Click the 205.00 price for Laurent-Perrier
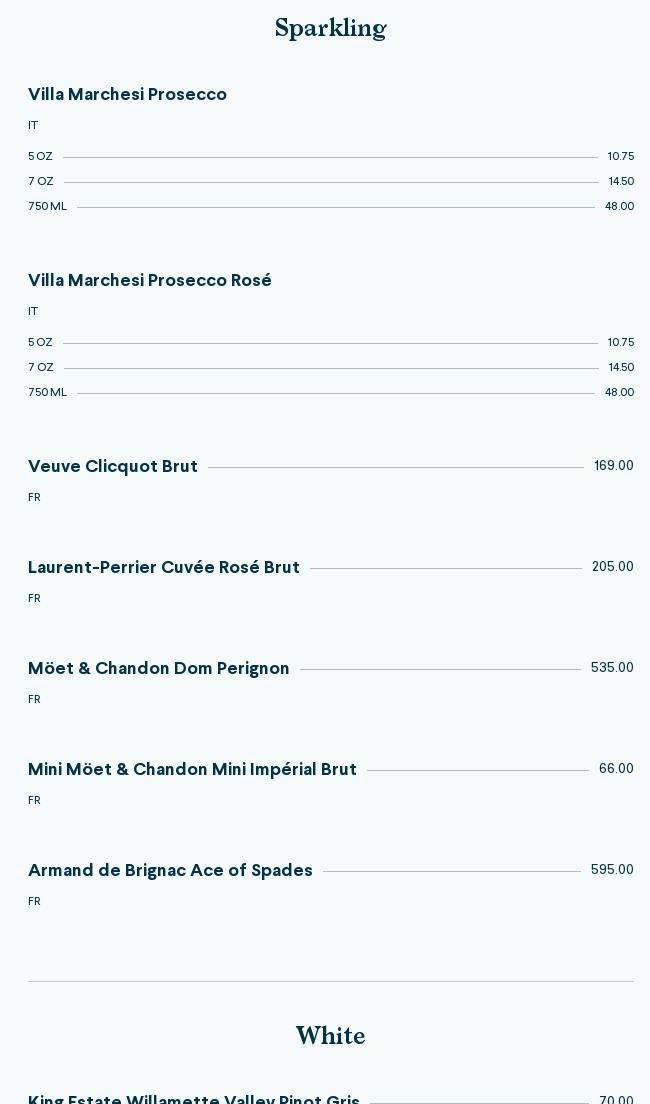 point(612,567)
